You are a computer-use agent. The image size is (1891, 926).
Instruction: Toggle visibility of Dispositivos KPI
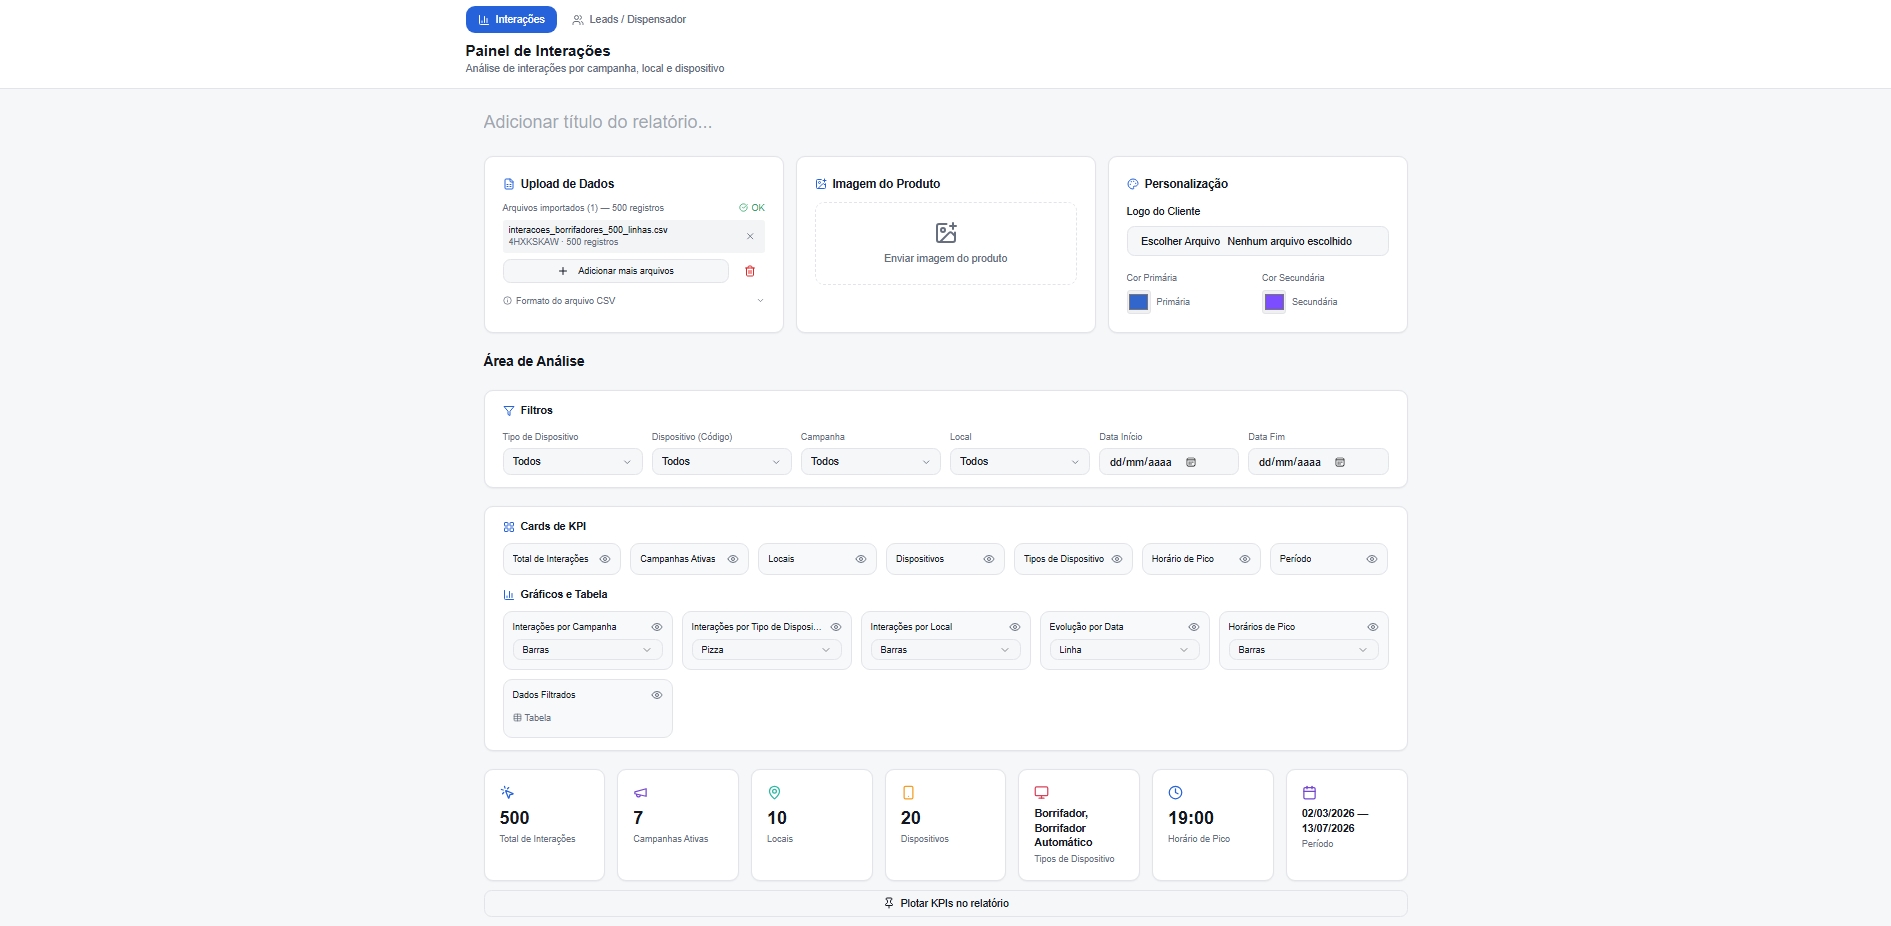pyautogui.click(x=989, y=559)
